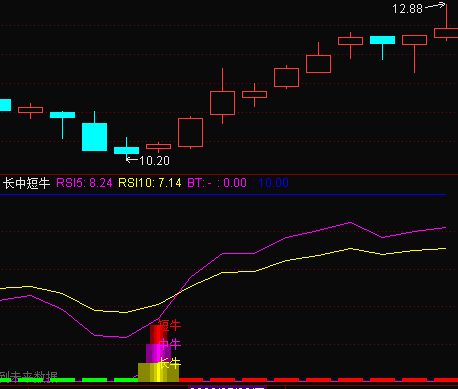Click the RSI5: 8.24 value
458x389 pixels.
pyautogui.click(x=84, y=183)
